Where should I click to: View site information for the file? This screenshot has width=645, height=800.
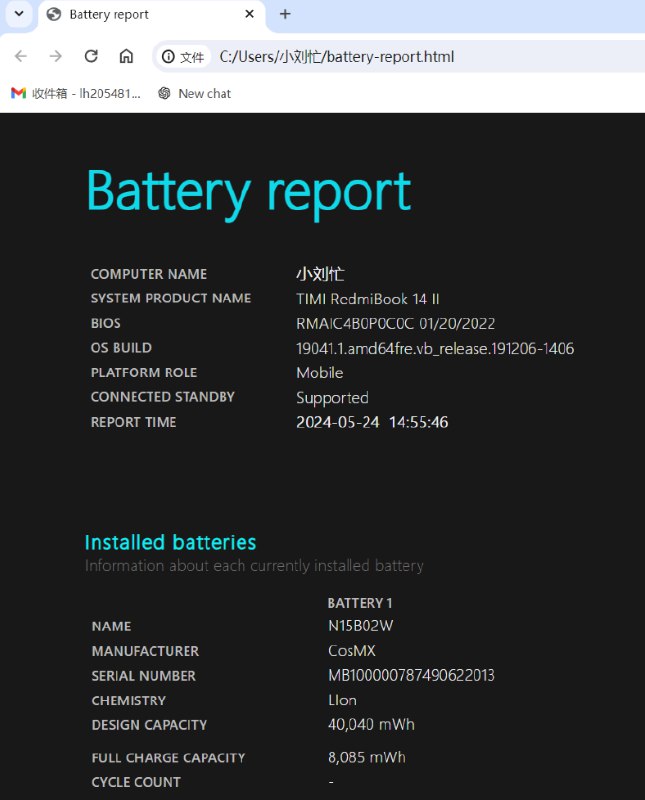(183, 57)
